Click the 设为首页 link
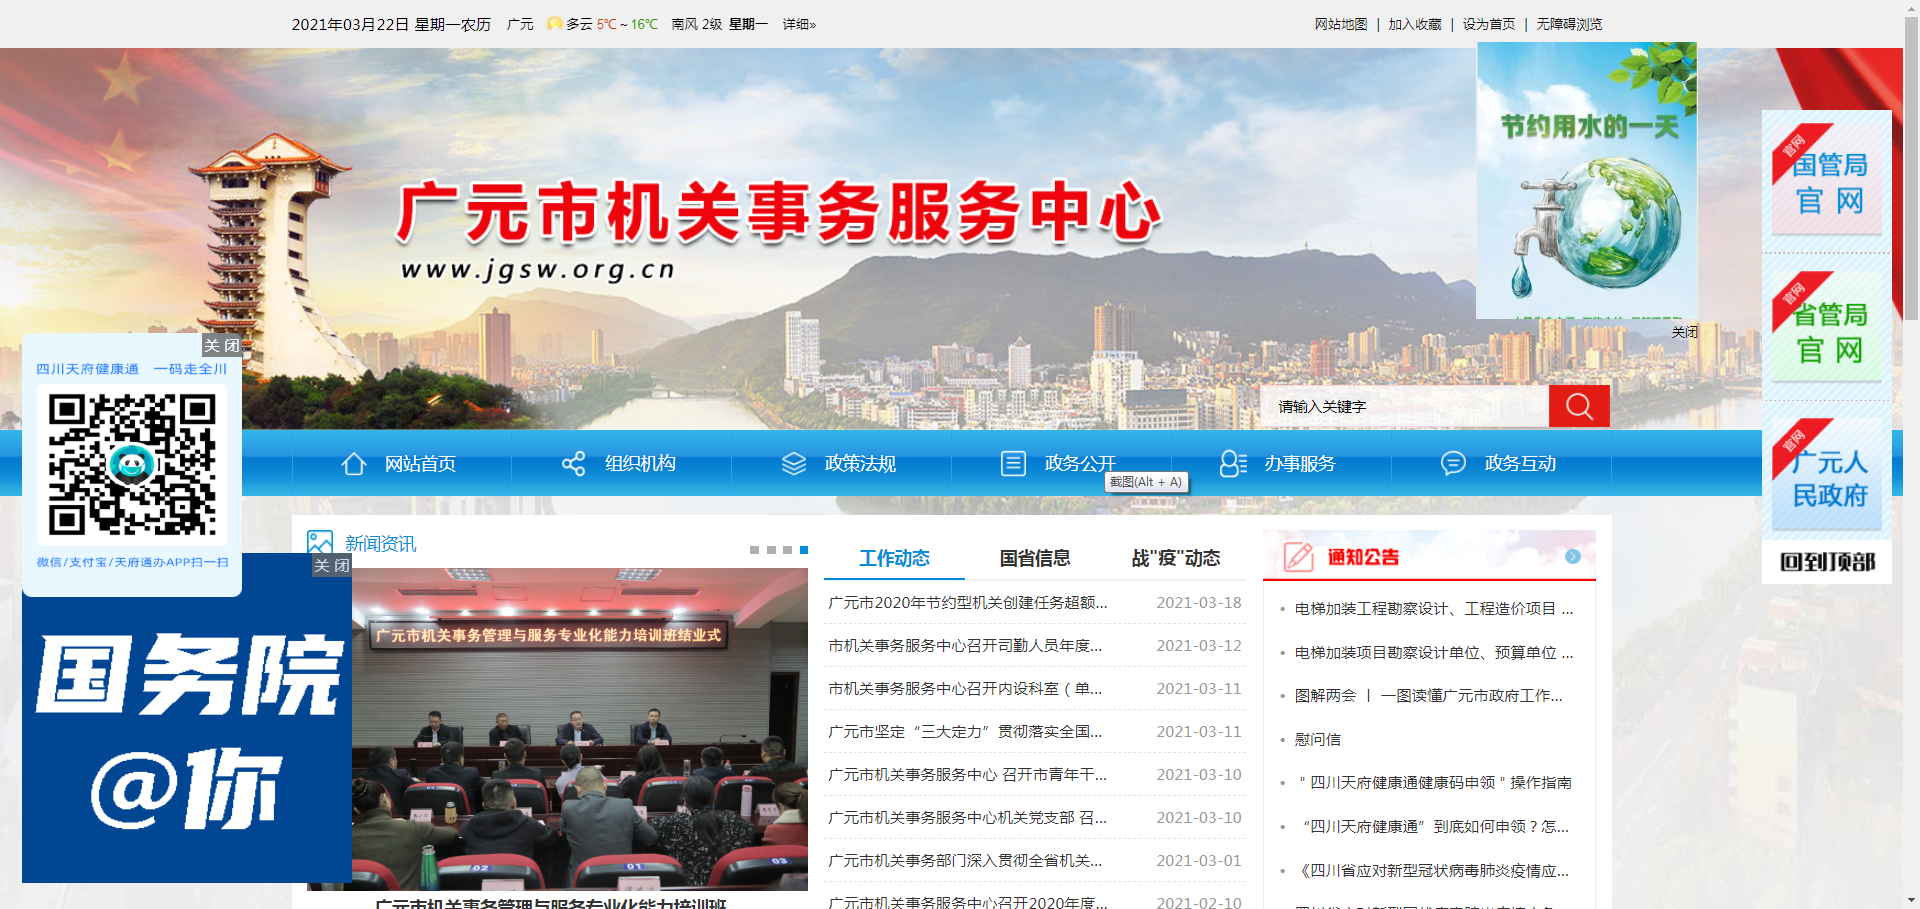The width and height of the screenshot is (1920, 909). pyautogui.click(x=1489, y=24)
